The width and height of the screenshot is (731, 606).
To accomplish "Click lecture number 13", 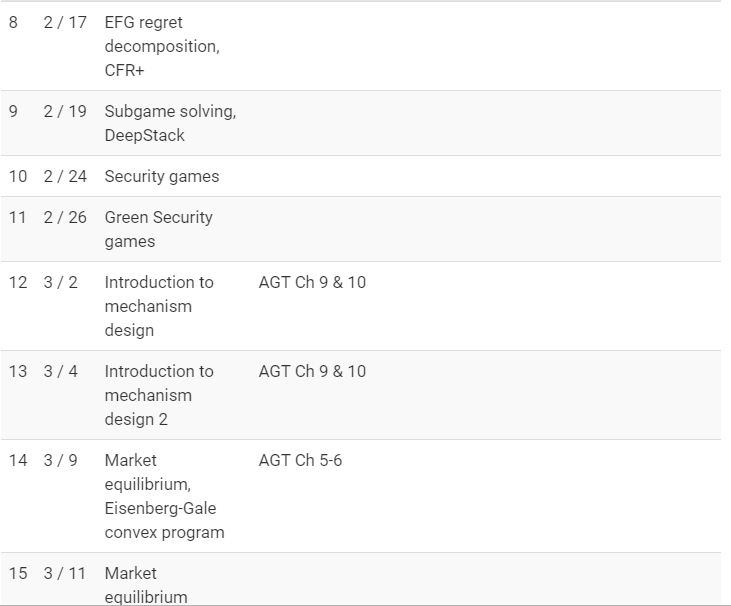I will 18,371.
